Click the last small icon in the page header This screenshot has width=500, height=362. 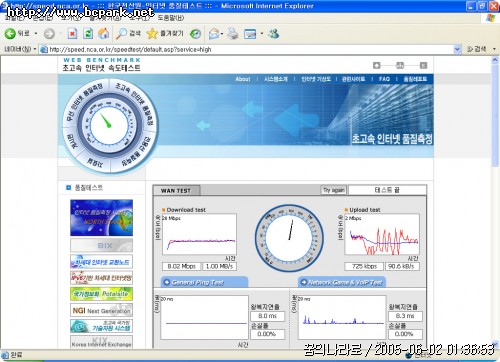click(423, 65)
